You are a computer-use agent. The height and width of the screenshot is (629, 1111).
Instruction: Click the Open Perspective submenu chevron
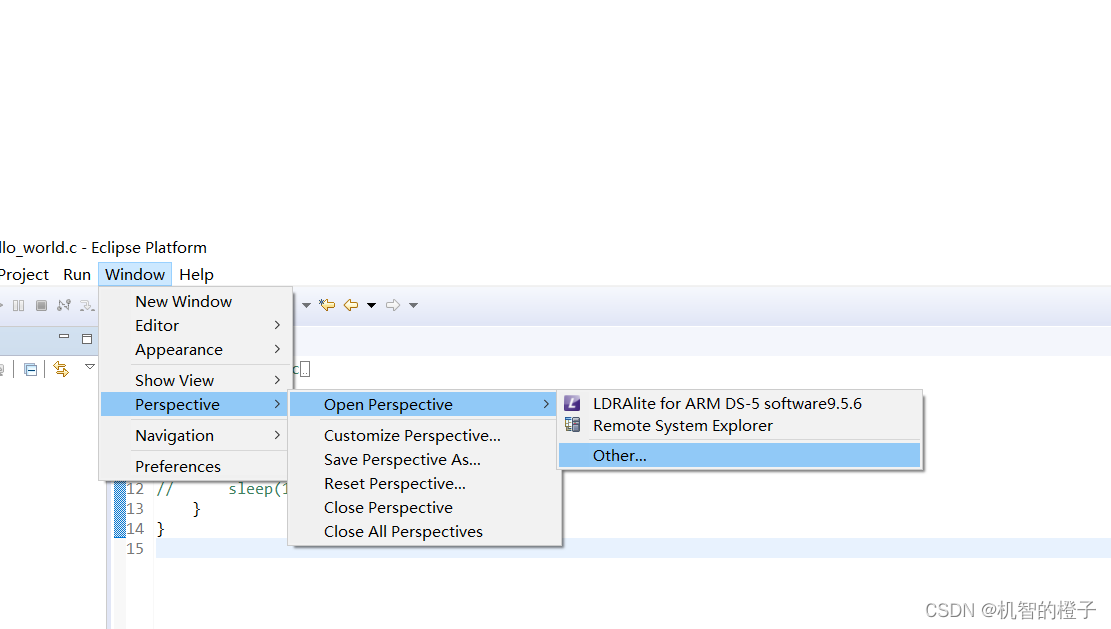(x=546, y=404)
